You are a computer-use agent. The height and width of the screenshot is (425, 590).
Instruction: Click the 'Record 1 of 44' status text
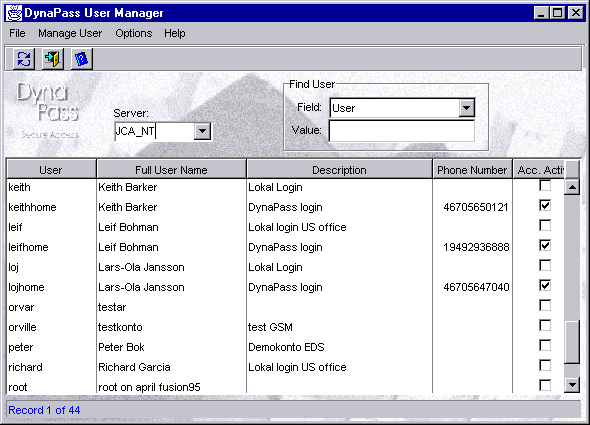(x=44, y=410)
